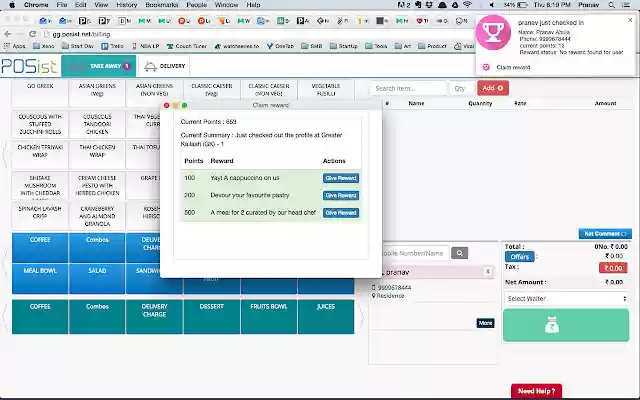Open the blue Meal Bowl category
This screenshot has height=400, width=640.
click(x=40, y=278)
